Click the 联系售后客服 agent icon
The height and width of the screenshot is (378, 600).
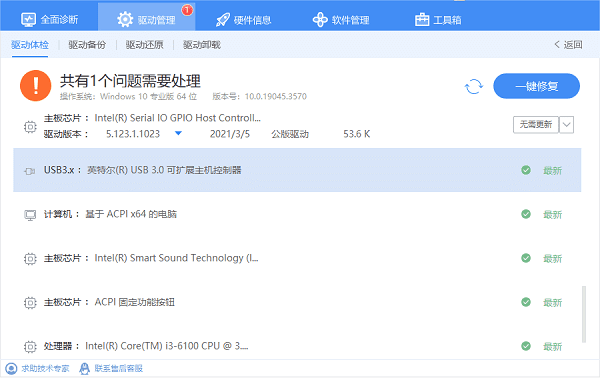click(84, 368)
